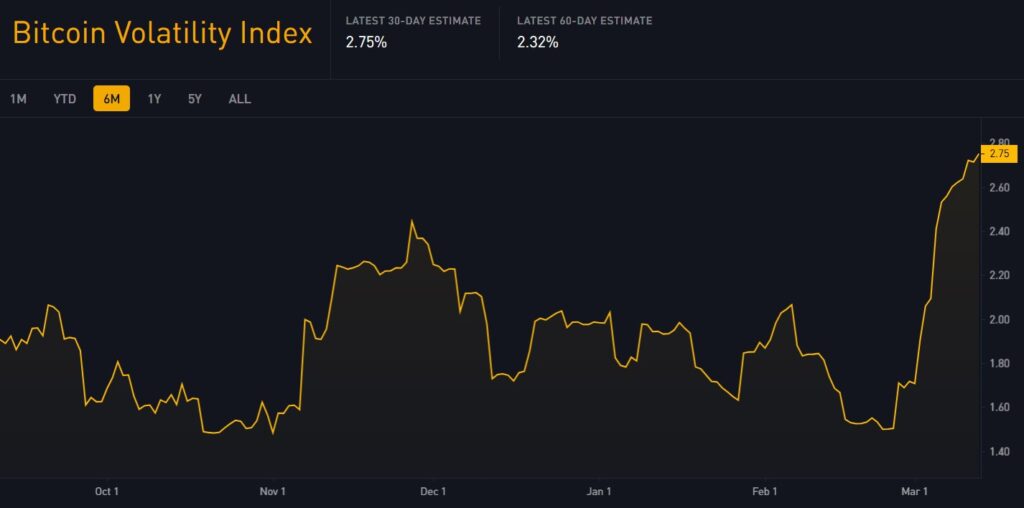
Task: Select the 1M time range tab
Action: 18,99
